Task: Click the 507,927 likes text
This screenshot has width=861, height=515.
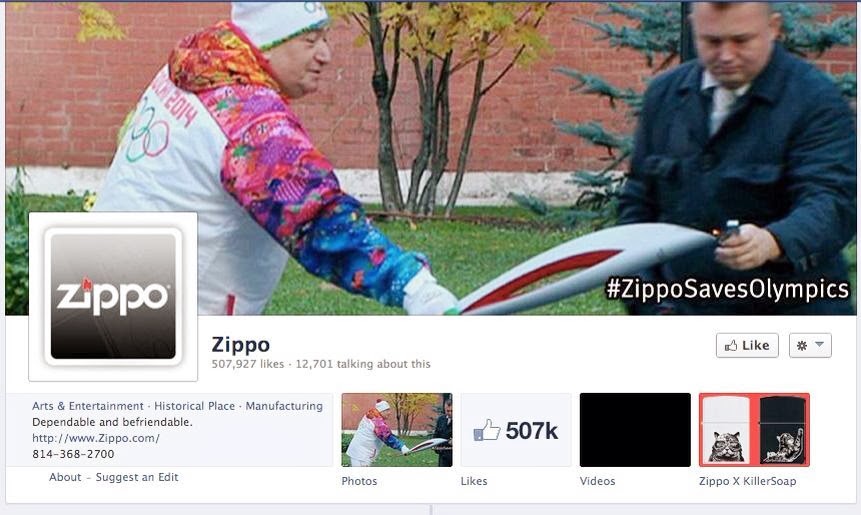Action: [248, 364]
